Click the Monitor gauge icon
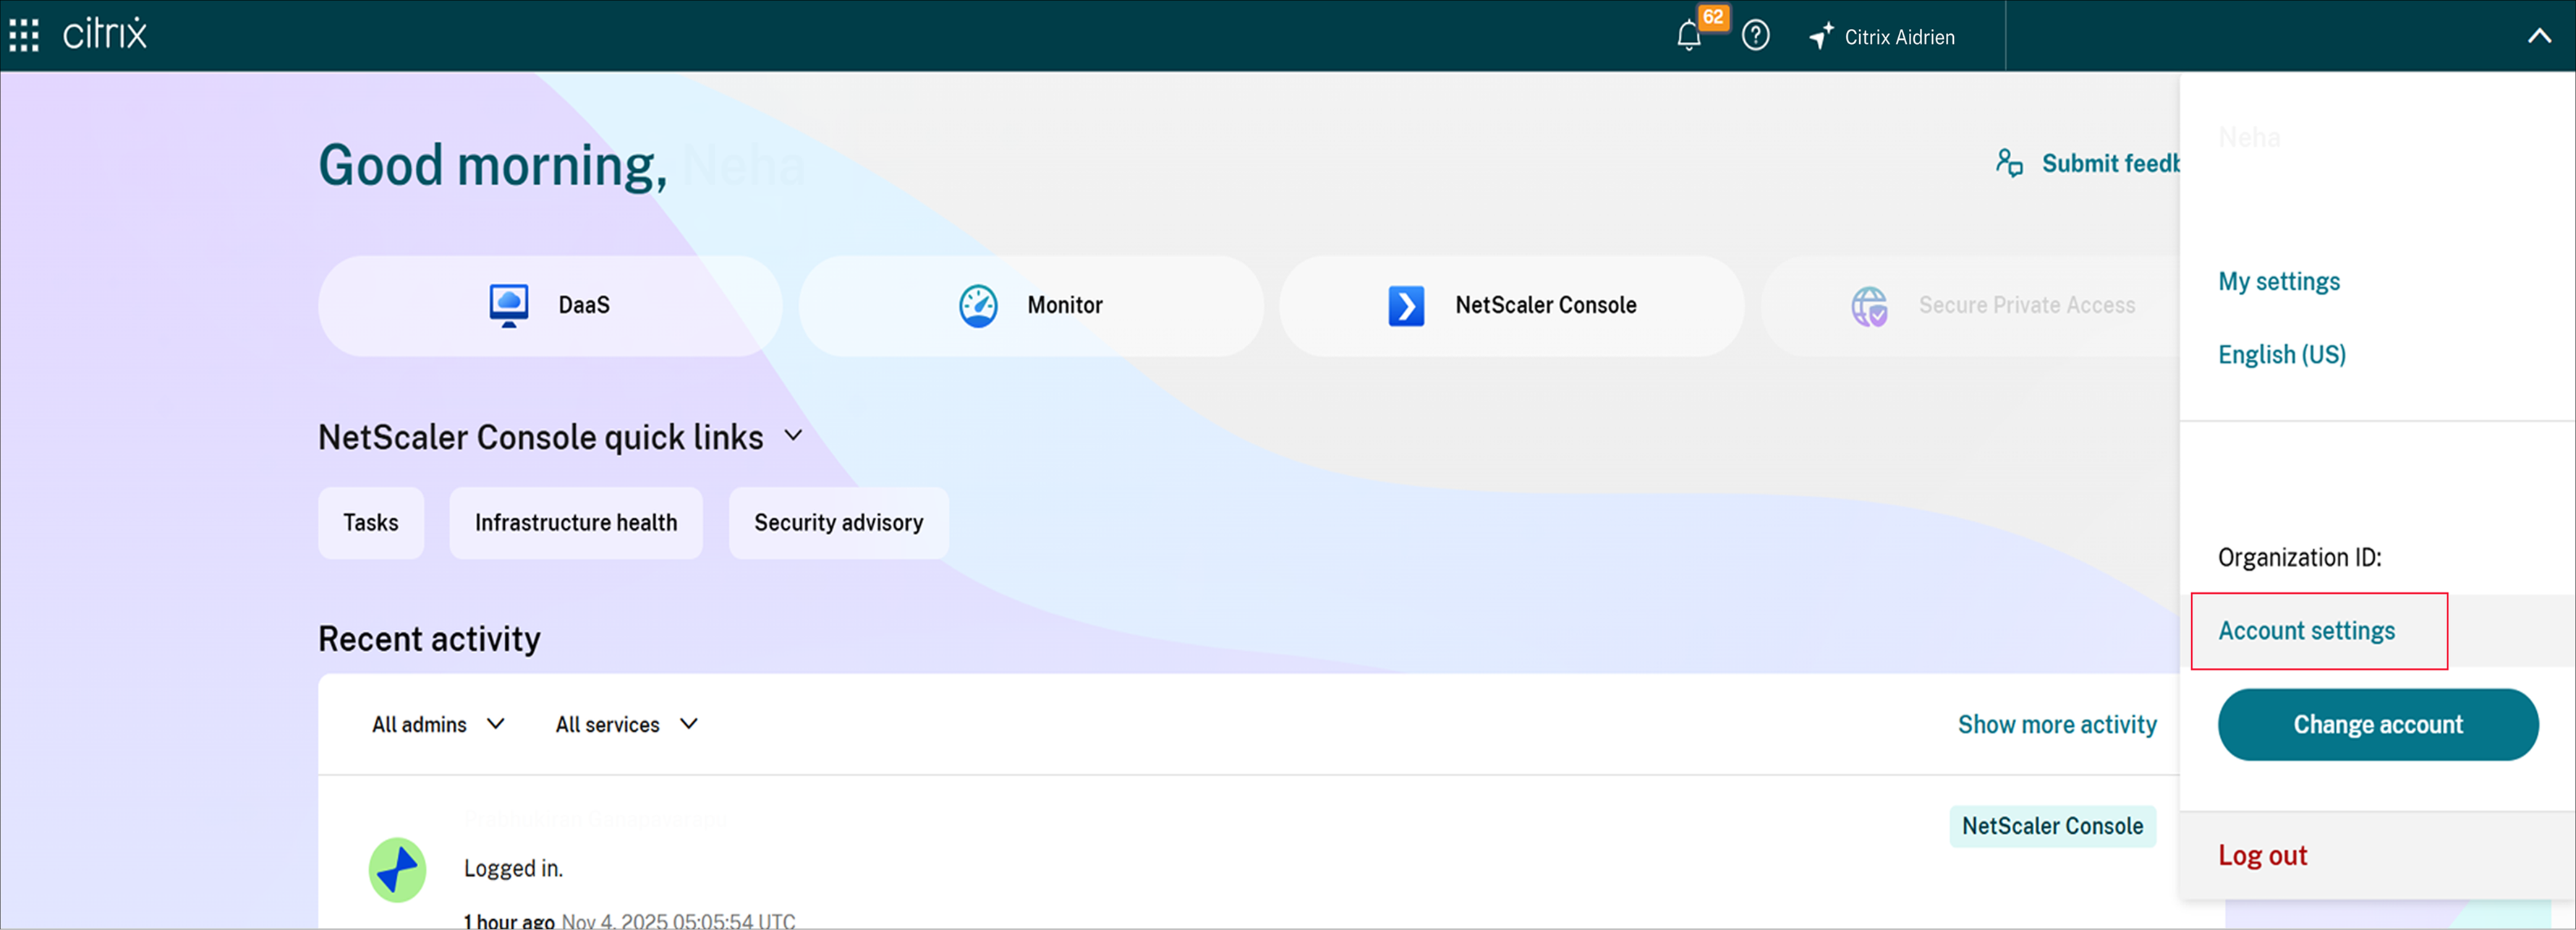 pos(977,305)
